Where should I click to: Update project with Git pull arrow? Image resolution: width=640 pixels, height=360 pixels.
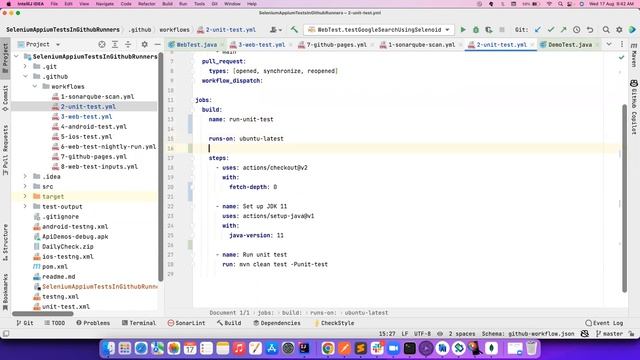538,30
